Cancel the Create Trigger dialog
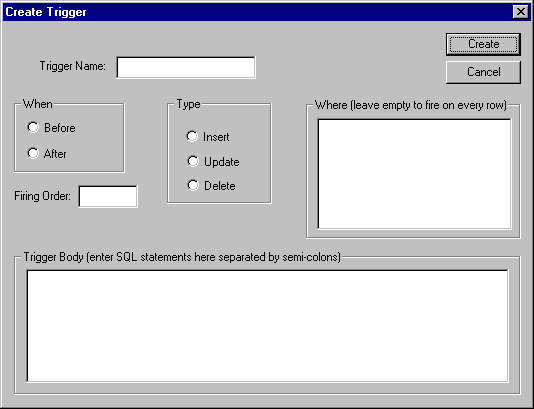This screenshot has width=534, height=409. [483, 72]
